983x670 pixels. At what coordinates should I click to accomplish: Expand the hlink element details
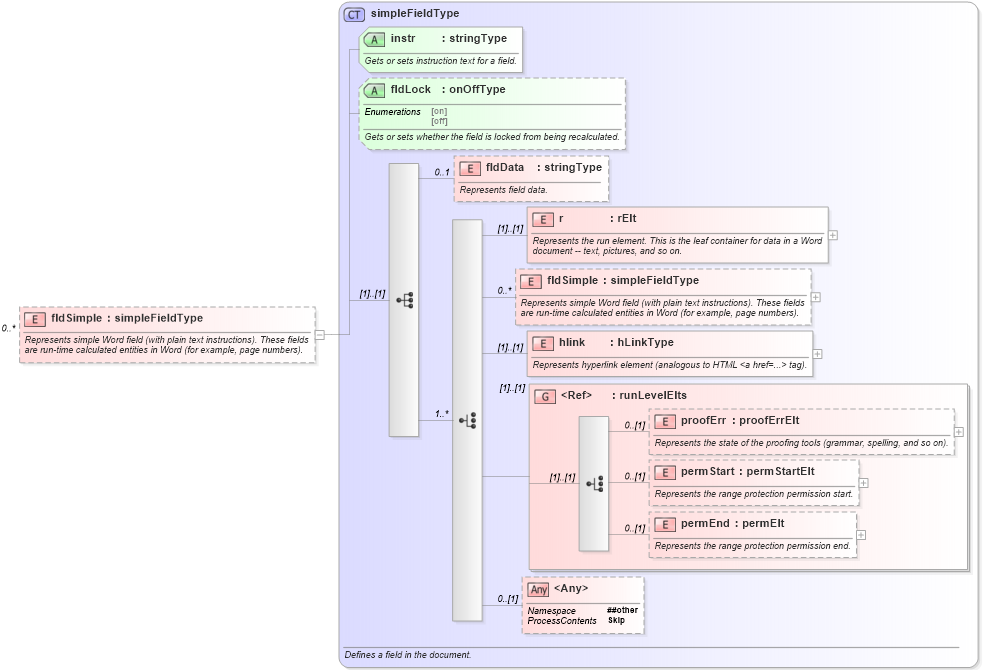click(817, 352)
